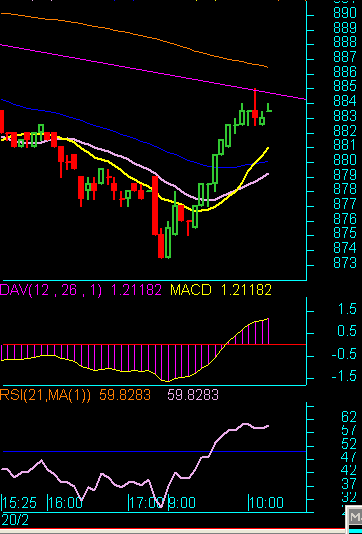This screenshot has height=534, width=362.
Task: Click the red candle touching magenta average line
Action: [255, 107]
